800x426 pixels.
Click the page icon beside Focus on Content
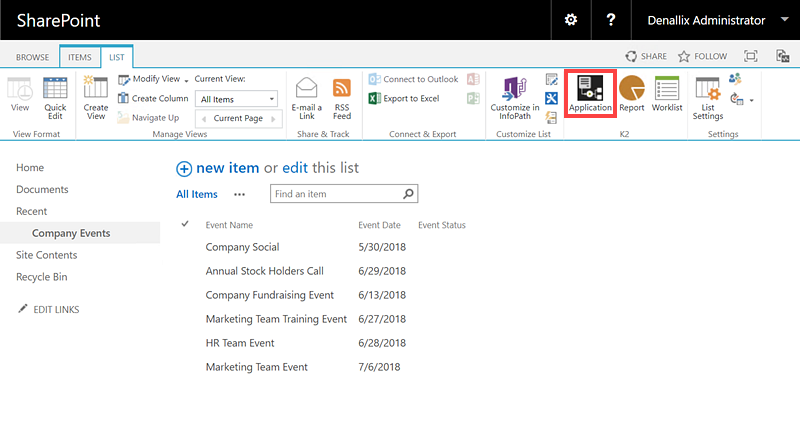coord(782,56)
